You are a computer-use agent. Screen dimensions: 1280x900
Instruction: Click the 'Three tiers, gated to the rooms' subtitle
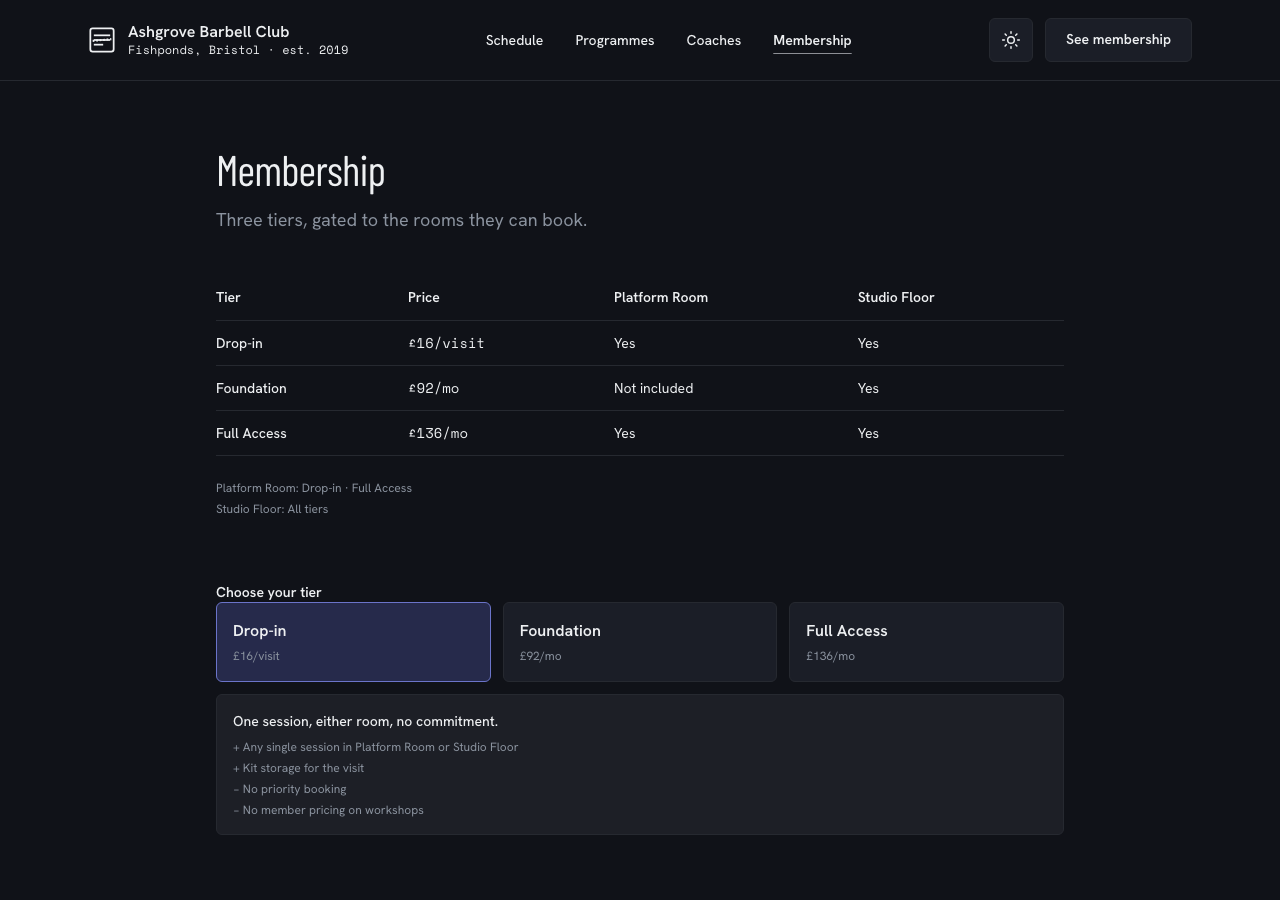point(401,220)
